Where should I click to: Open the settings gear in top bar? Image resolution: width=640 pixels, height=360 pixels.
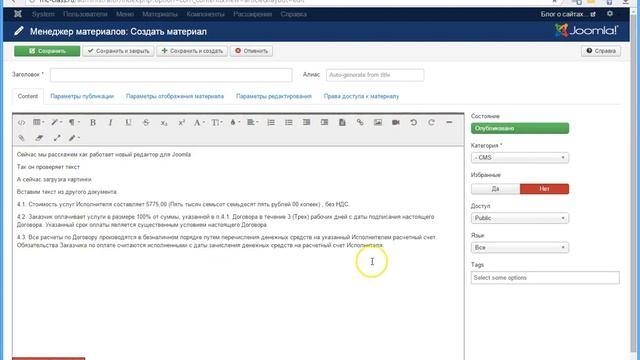click(609, 13)
